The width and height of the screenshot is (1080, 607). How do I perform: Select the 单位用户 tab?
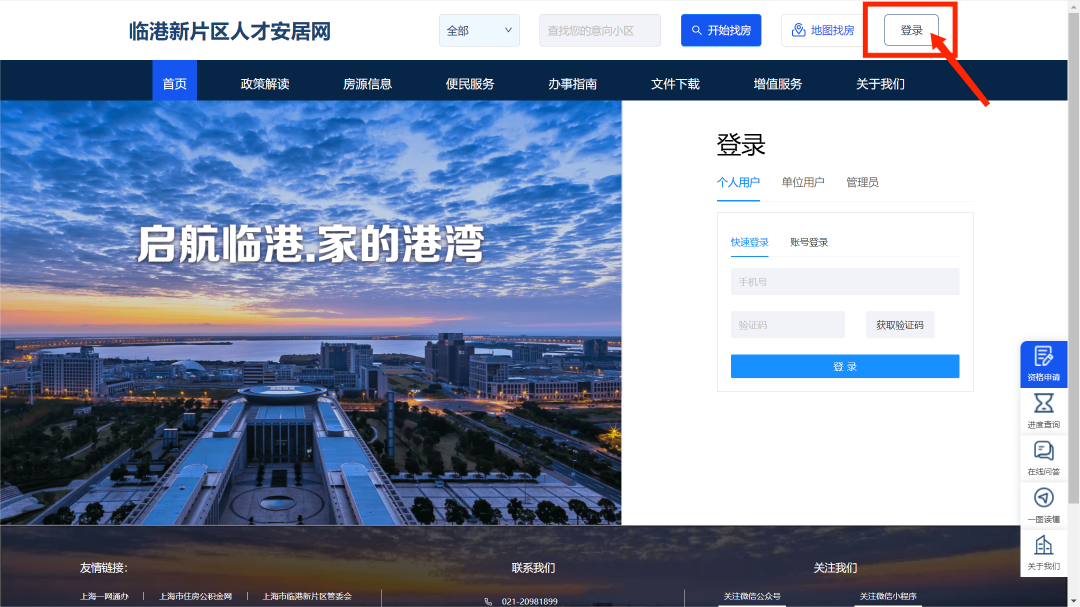(x=802, y=183)
